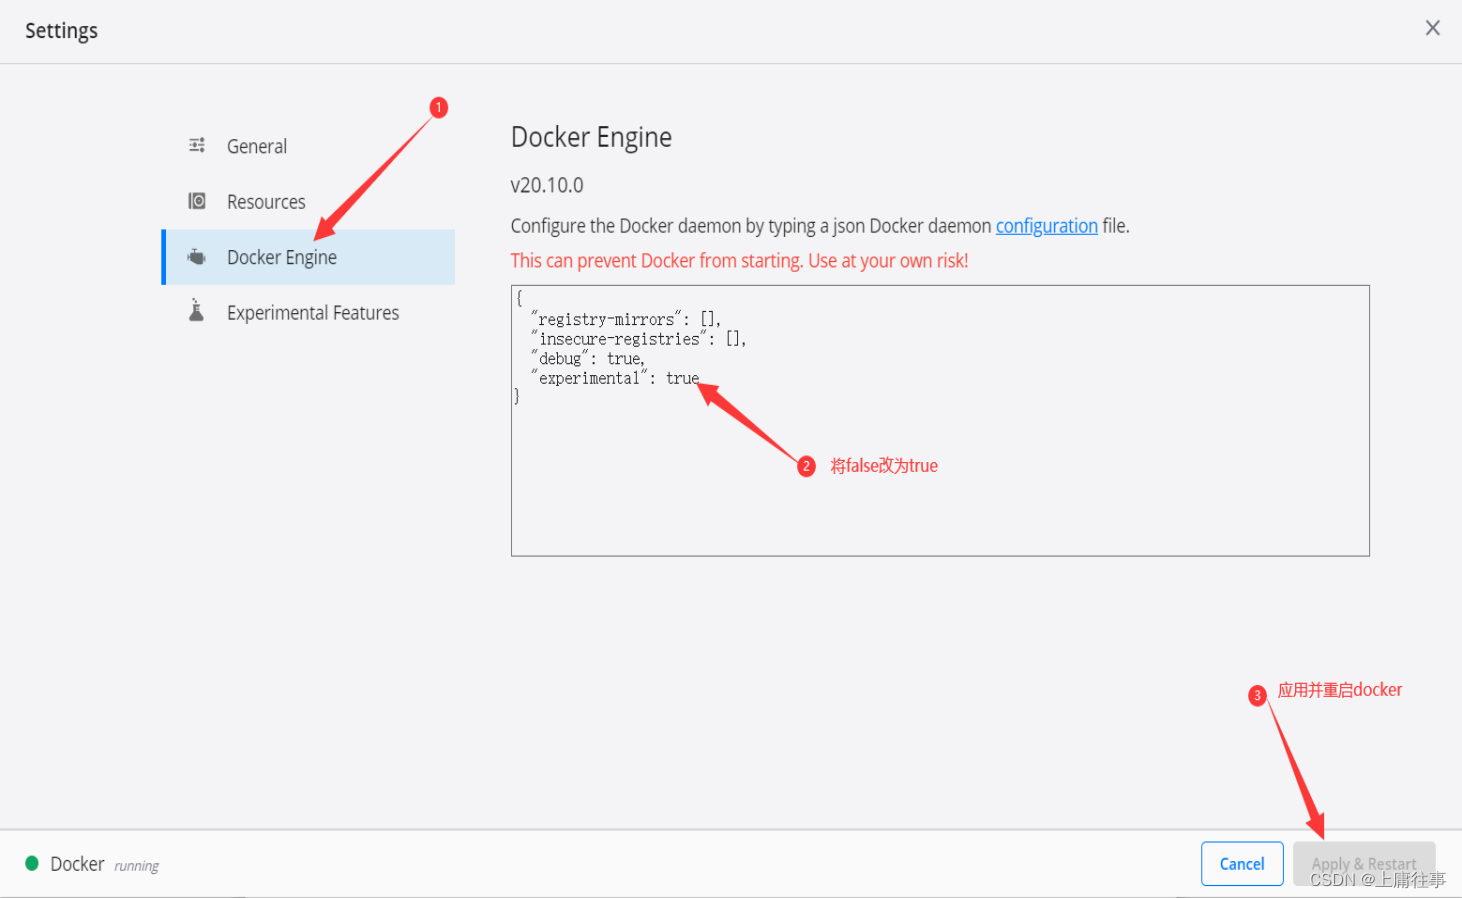
Task: Click the General sliders icon
Action: (197, 145)
